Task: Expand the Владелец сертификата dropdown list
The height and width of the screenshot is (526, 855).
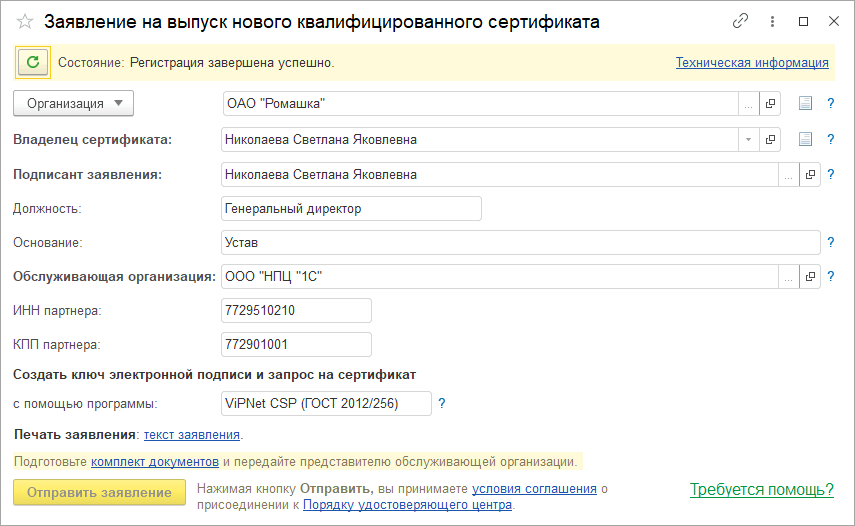Action: (x=748, y=140)
